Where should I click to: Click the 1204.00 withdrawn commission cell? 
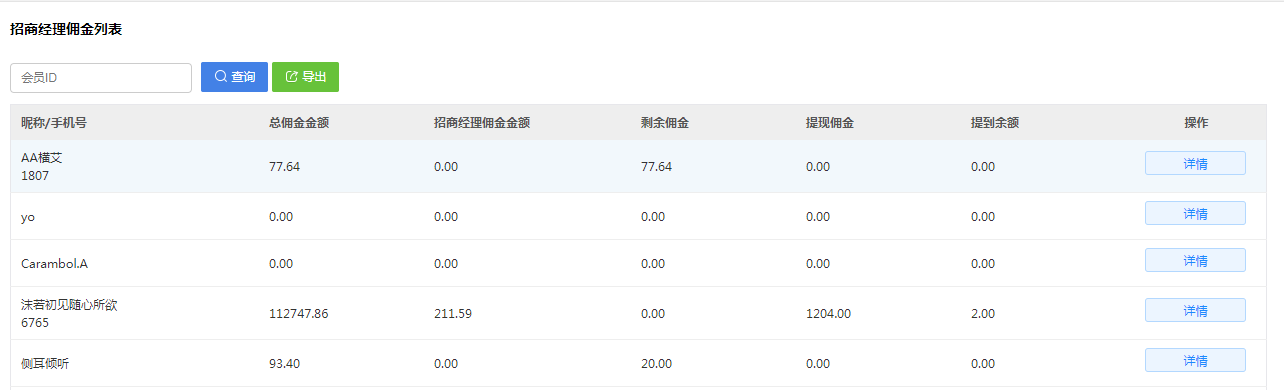(828, 314)
